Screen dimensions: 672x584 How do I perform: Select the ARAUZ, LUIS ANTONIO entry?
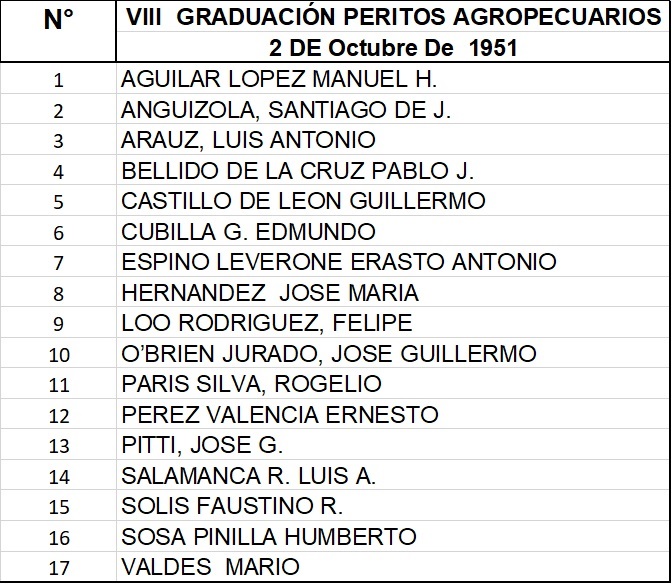tap(393, 139)
